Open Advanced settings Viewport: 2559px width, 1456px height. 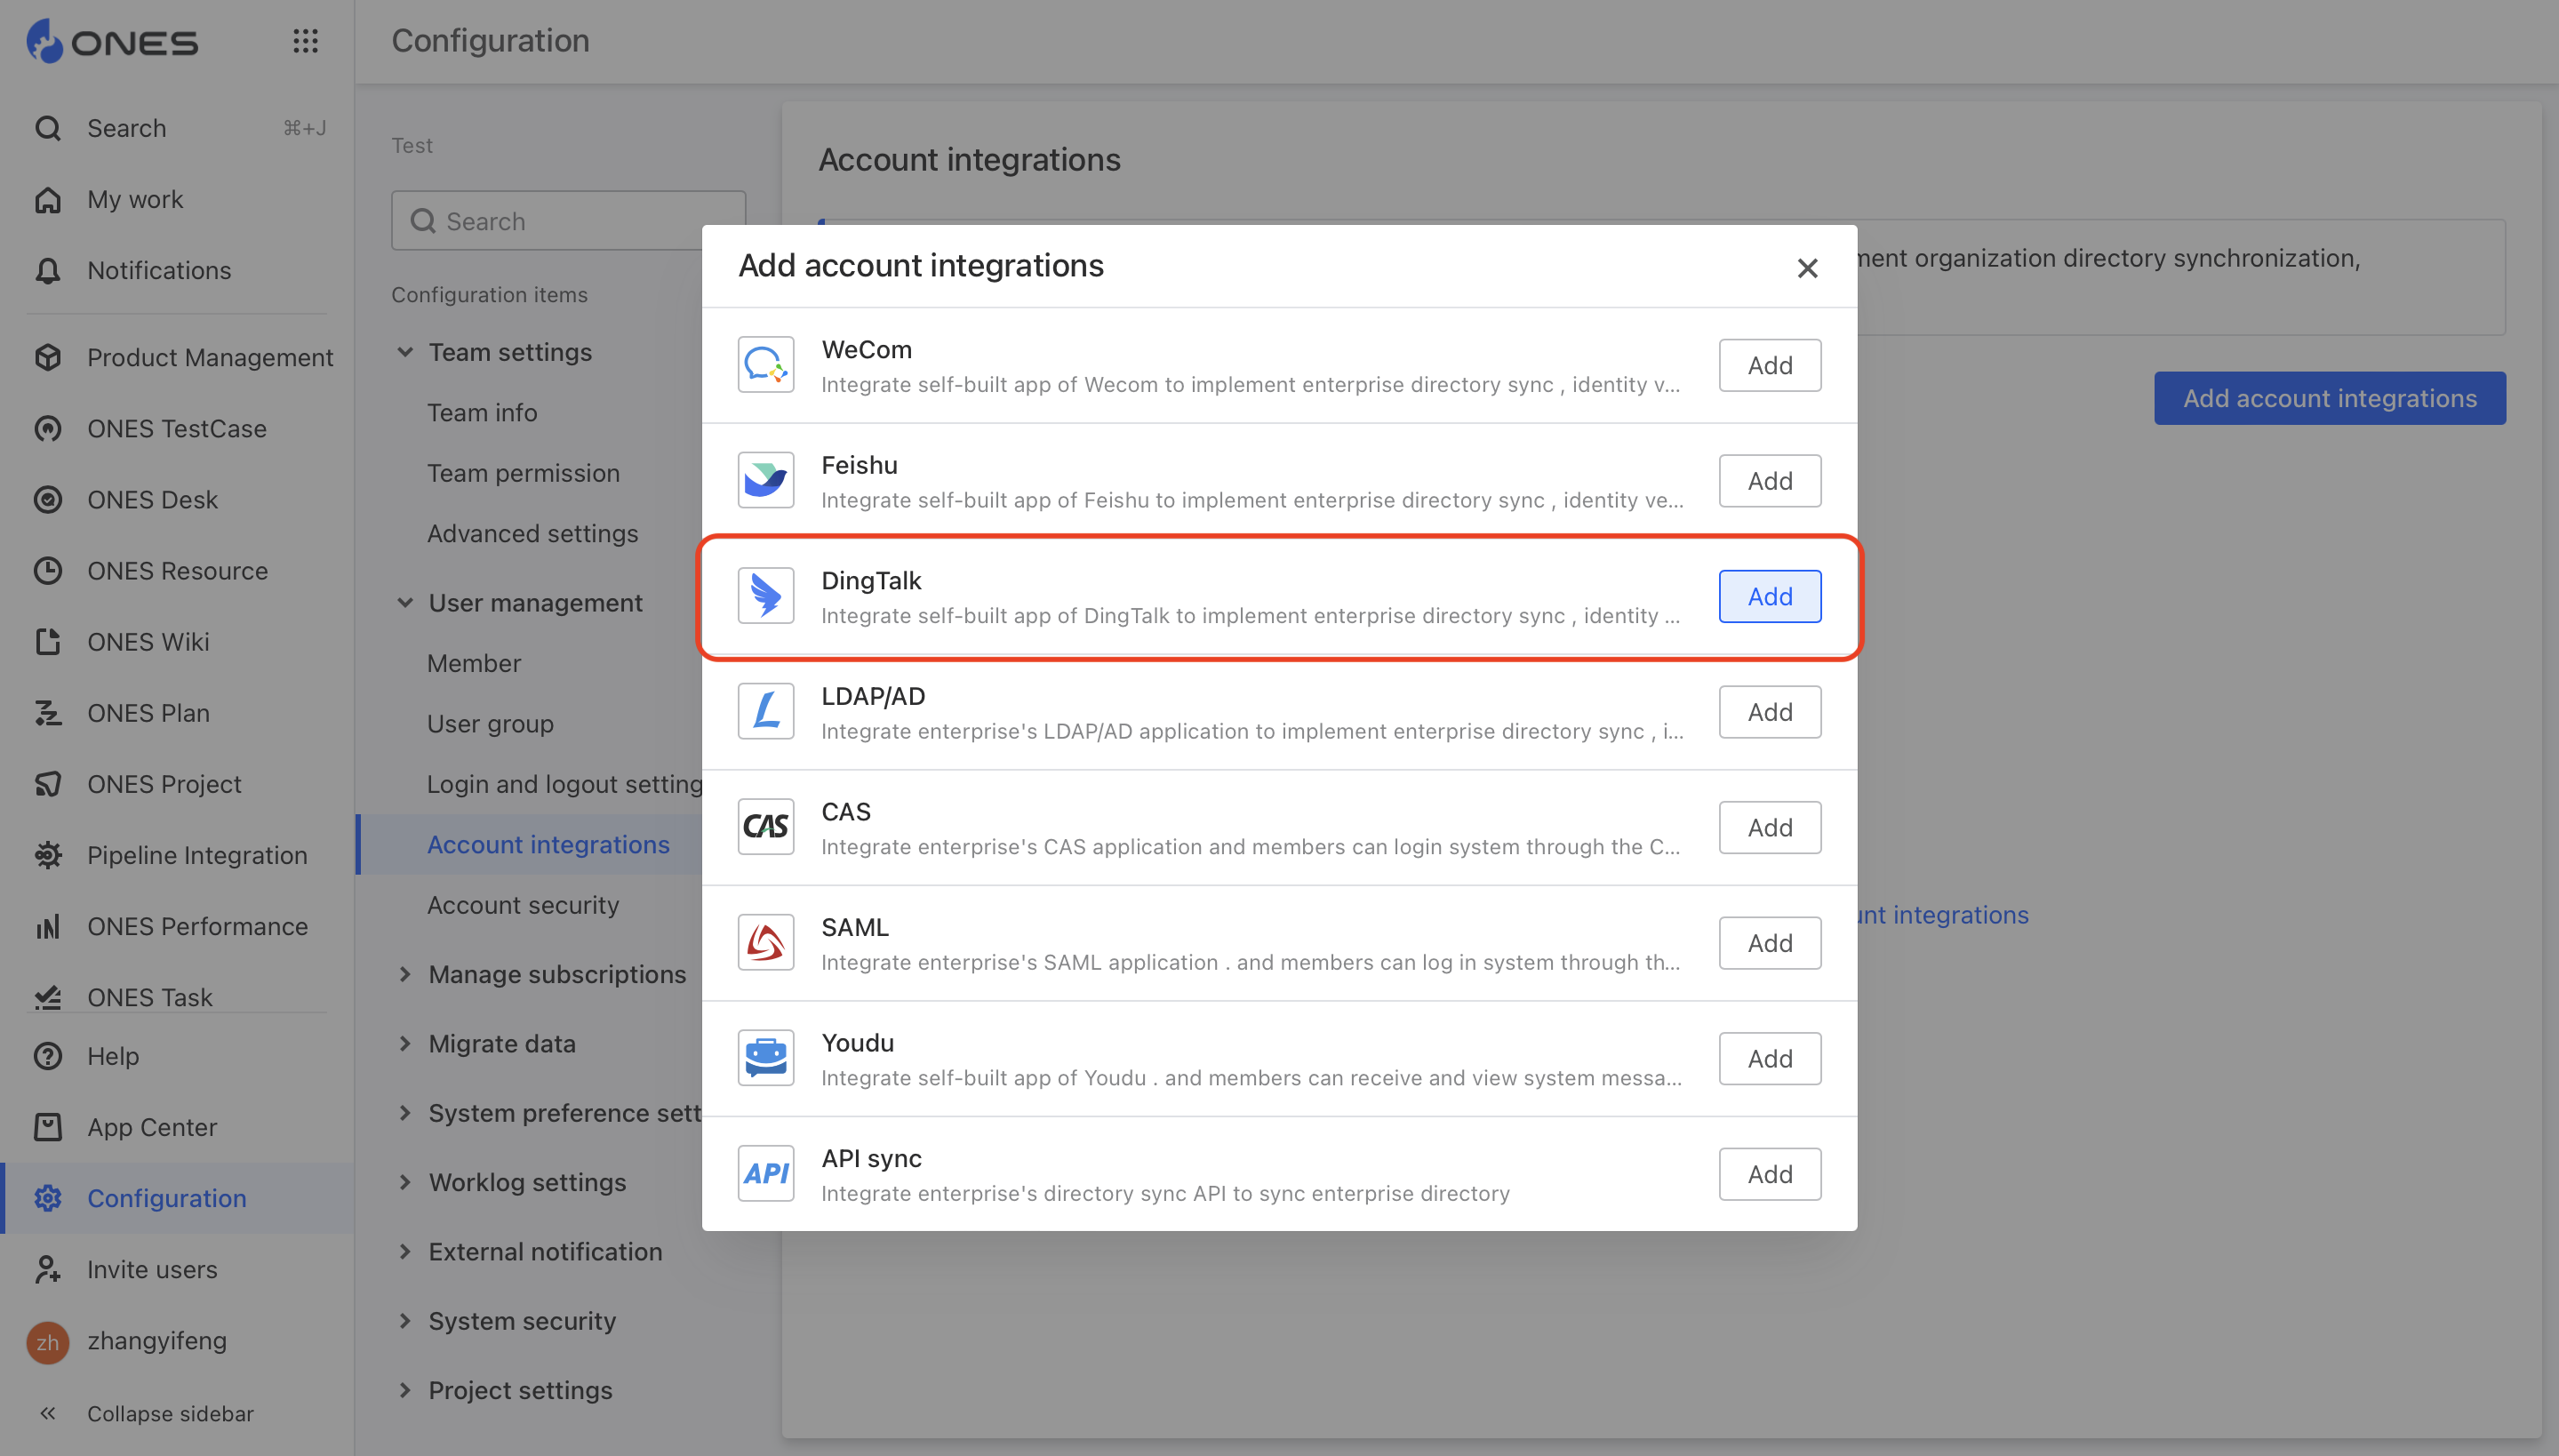click(532, 533)
